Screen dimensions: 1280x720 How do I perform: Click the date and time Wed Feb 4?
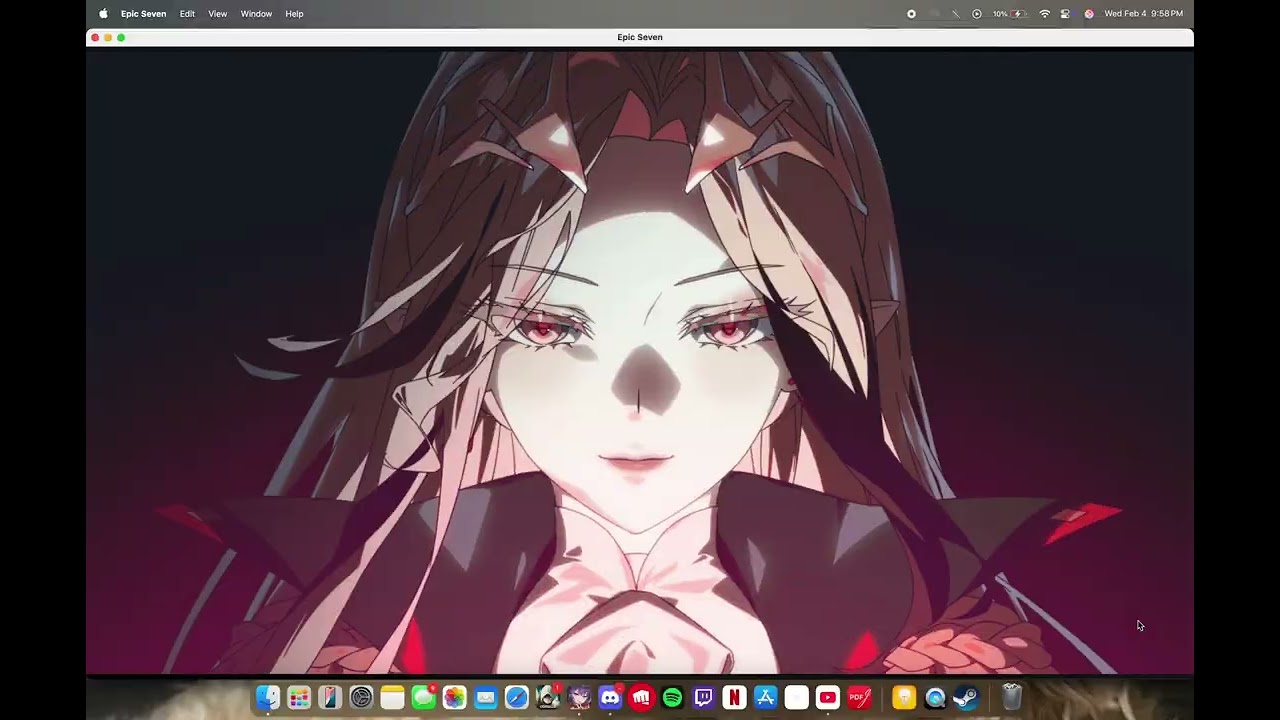(1143, 14)
